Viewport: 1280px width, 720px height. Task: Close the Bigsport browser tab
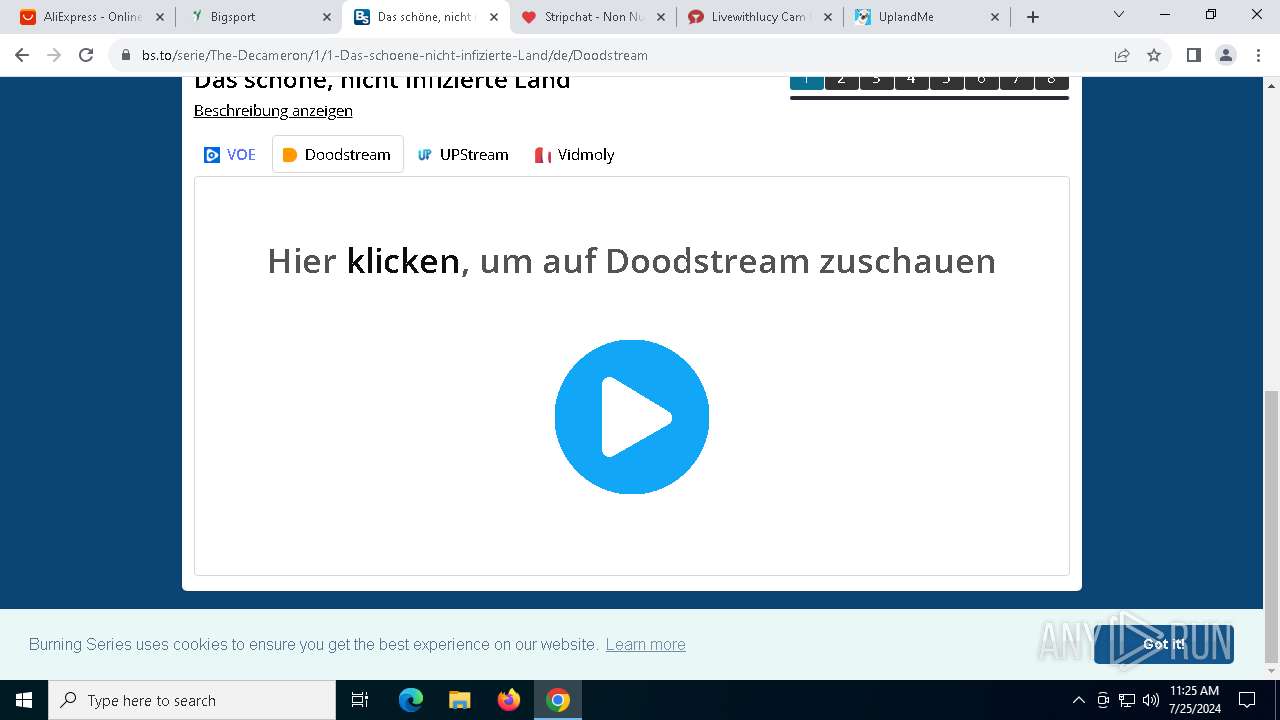click(327, 17)
